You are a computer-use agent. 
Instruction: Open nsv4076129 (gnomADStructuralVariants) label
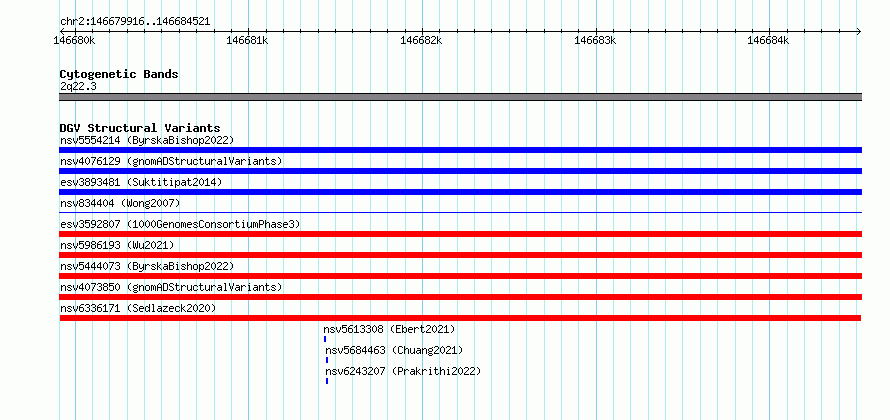(171, 161)
